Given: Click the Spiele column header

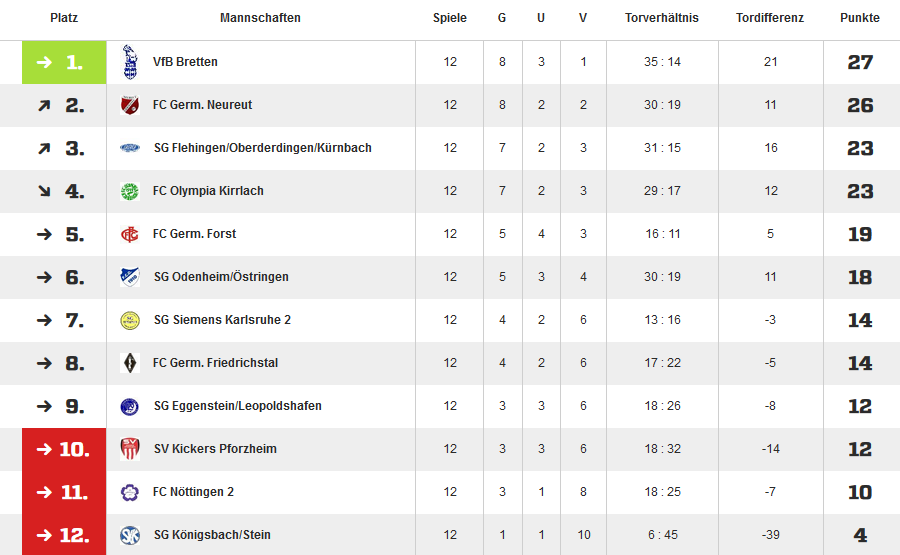Looking at the screenshot, I should (449, 18).
